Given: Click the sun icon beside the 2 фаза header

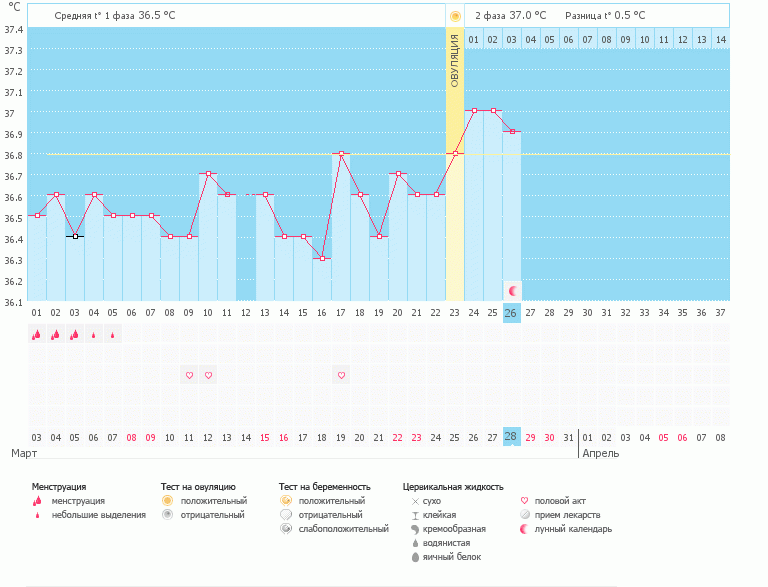Looking at the screenshot, I should coord(455,16).
